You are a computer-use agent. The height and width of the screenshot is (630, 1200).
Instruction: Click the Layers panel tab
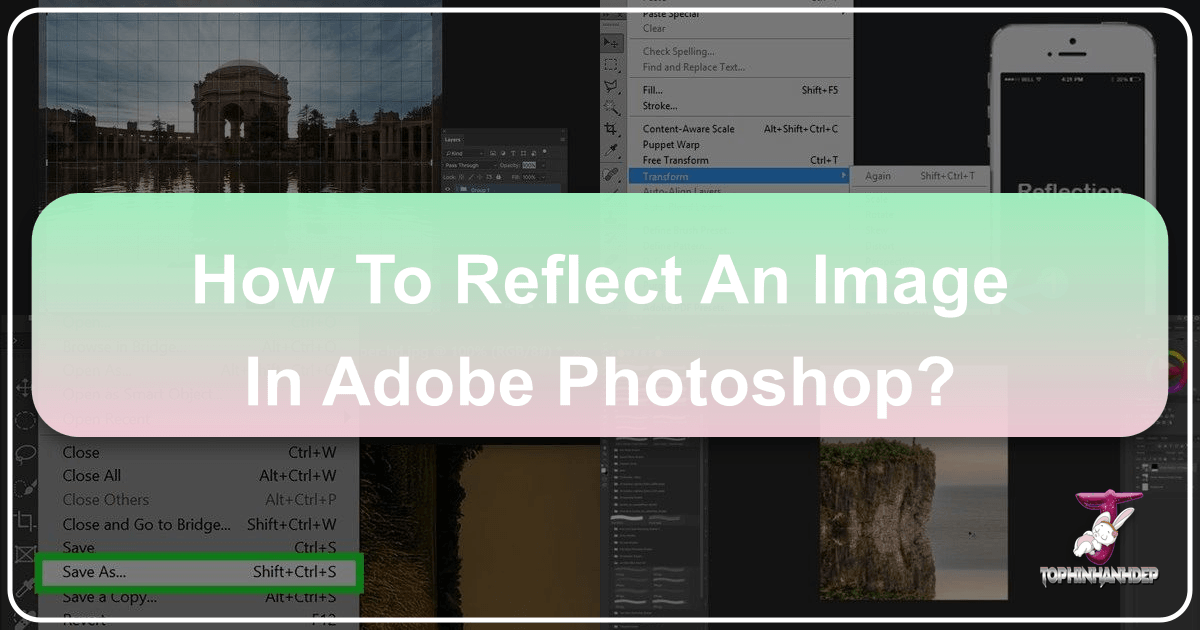coord(454,141)
